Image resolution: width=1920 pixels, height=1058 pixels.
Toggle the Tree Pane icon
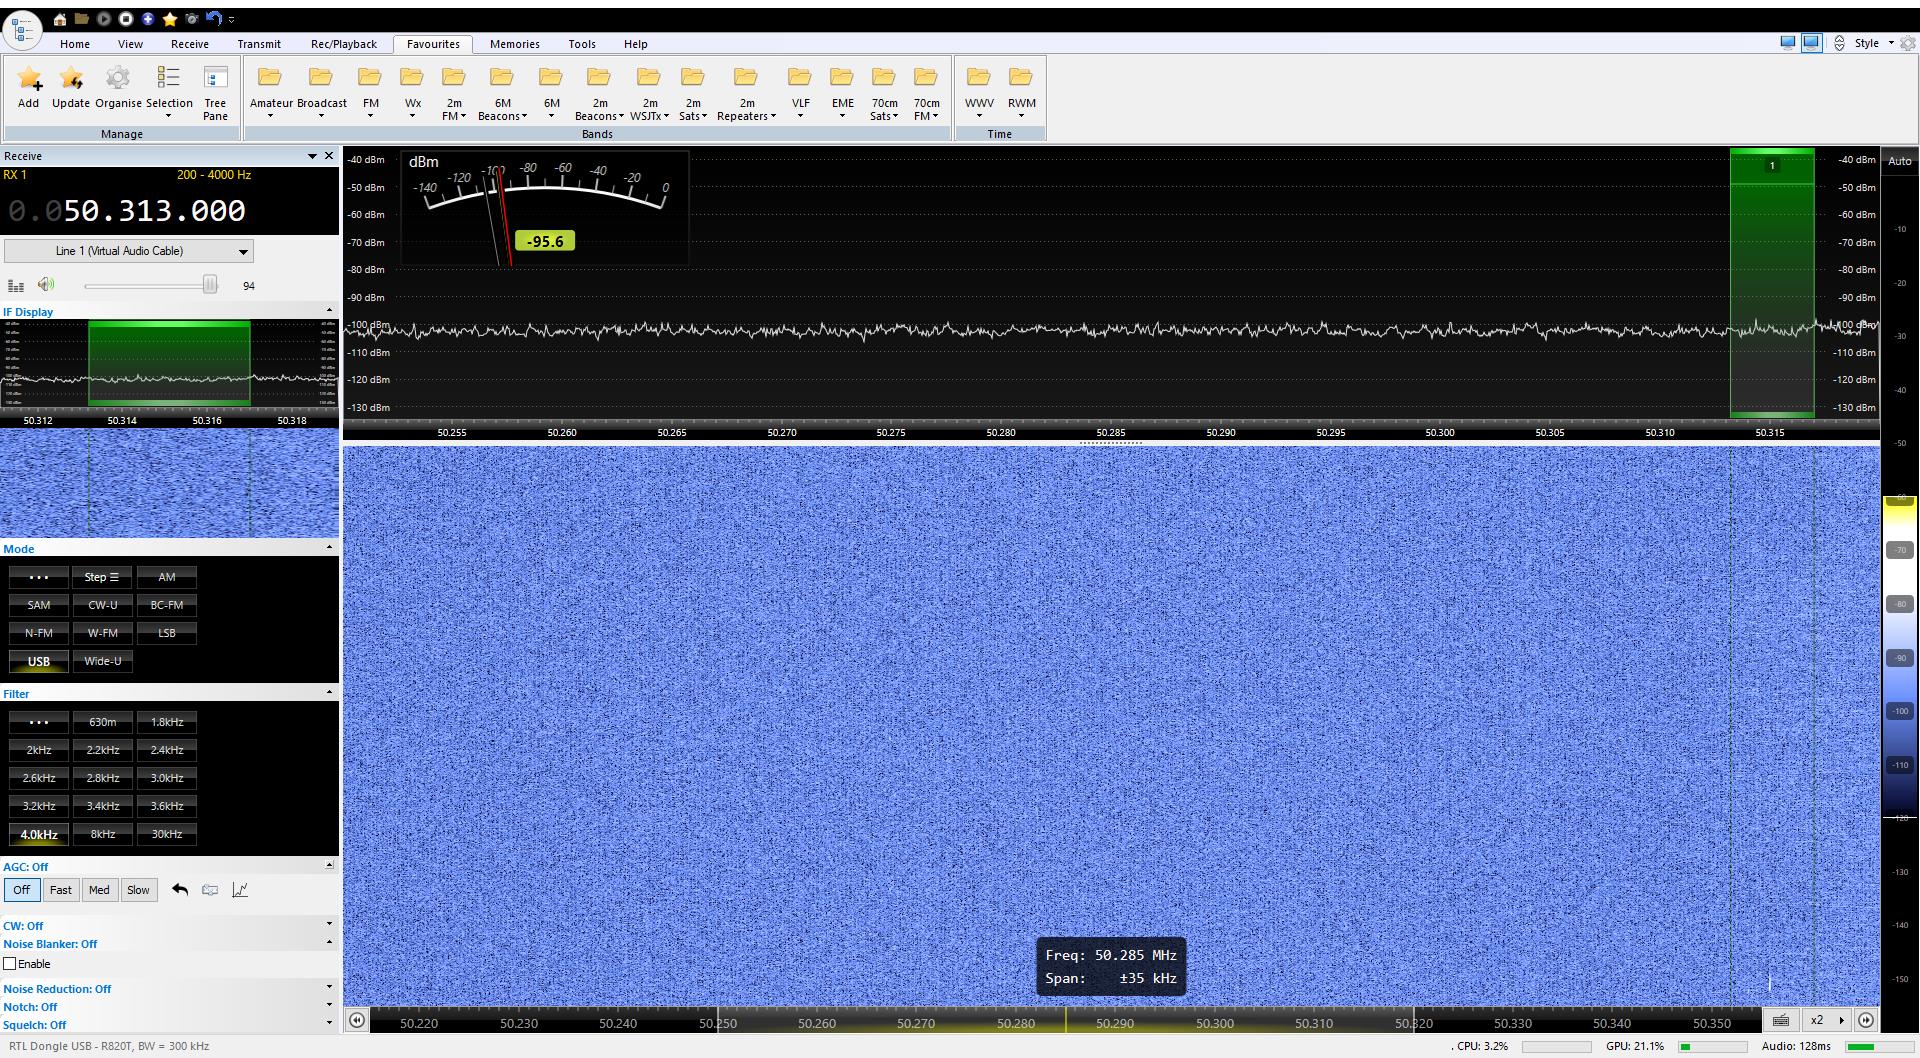pos(215,79)
